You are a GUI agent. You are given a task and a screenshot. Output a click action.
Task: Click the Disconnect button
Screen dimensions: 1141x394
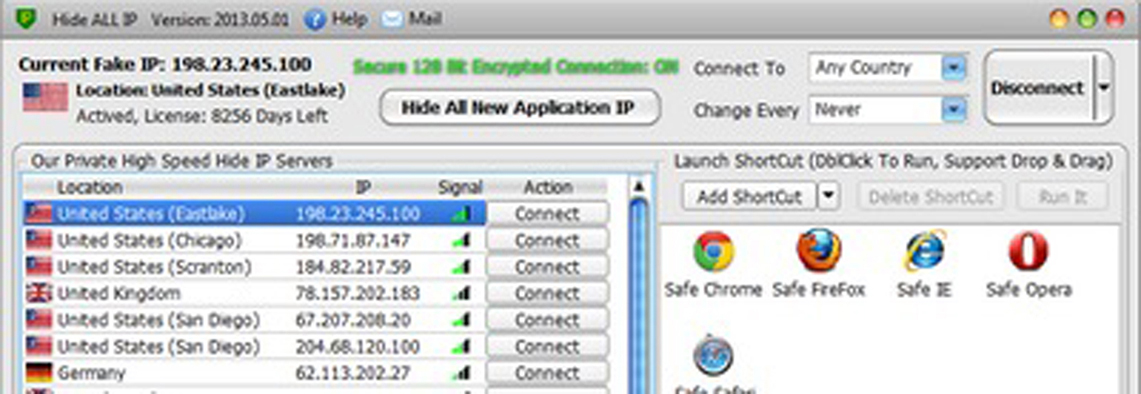coord(1038,88)
